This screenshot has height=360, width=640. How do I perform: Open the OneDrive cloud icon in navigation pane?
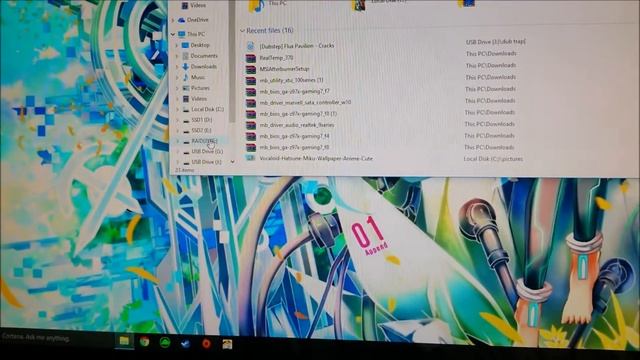tap(182, 20)
